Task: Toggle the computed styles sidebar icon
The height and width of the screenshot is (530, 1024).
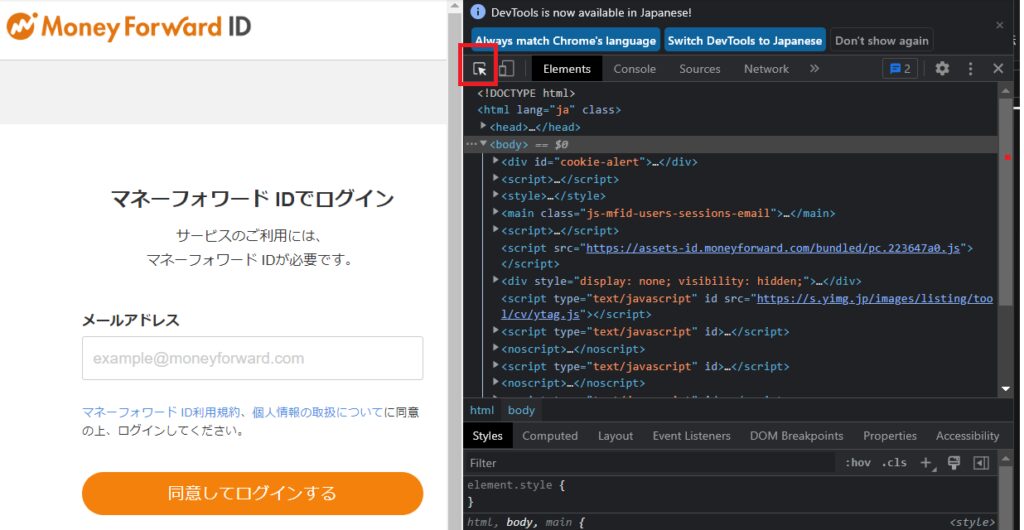Action: 980,463
